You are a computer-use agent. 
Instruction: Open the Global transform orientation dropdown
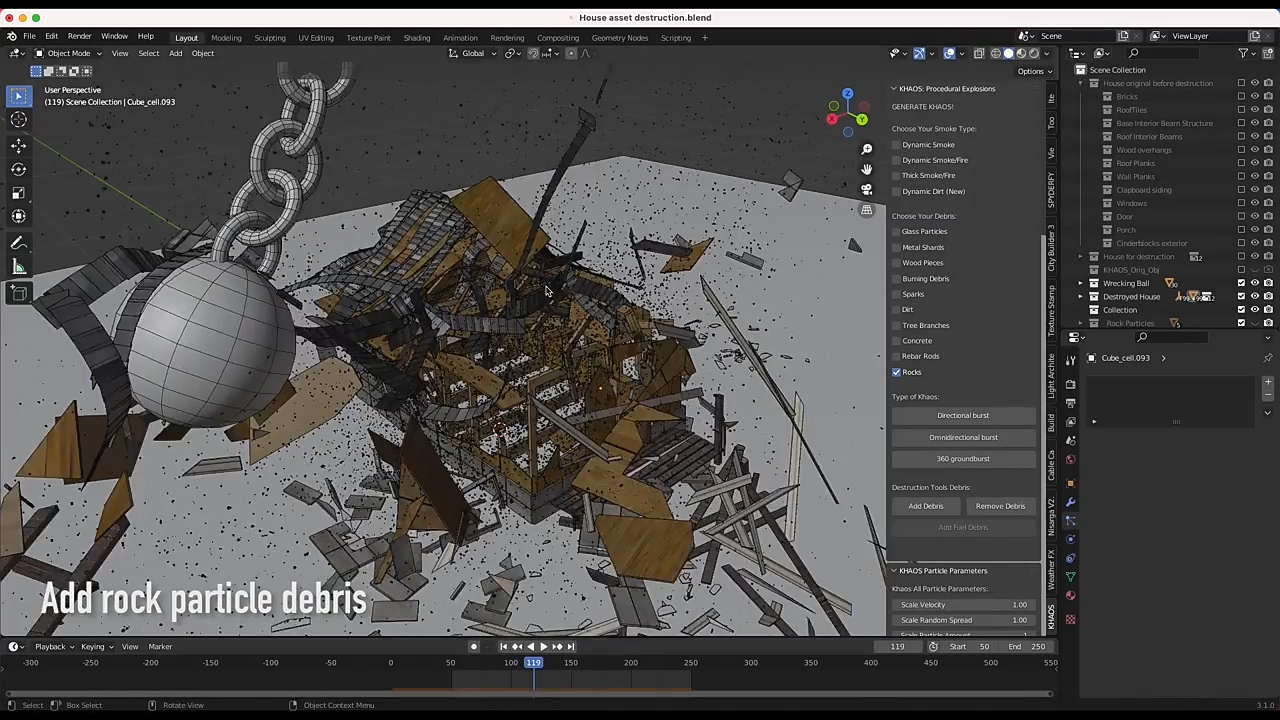[x=473, y=53]
